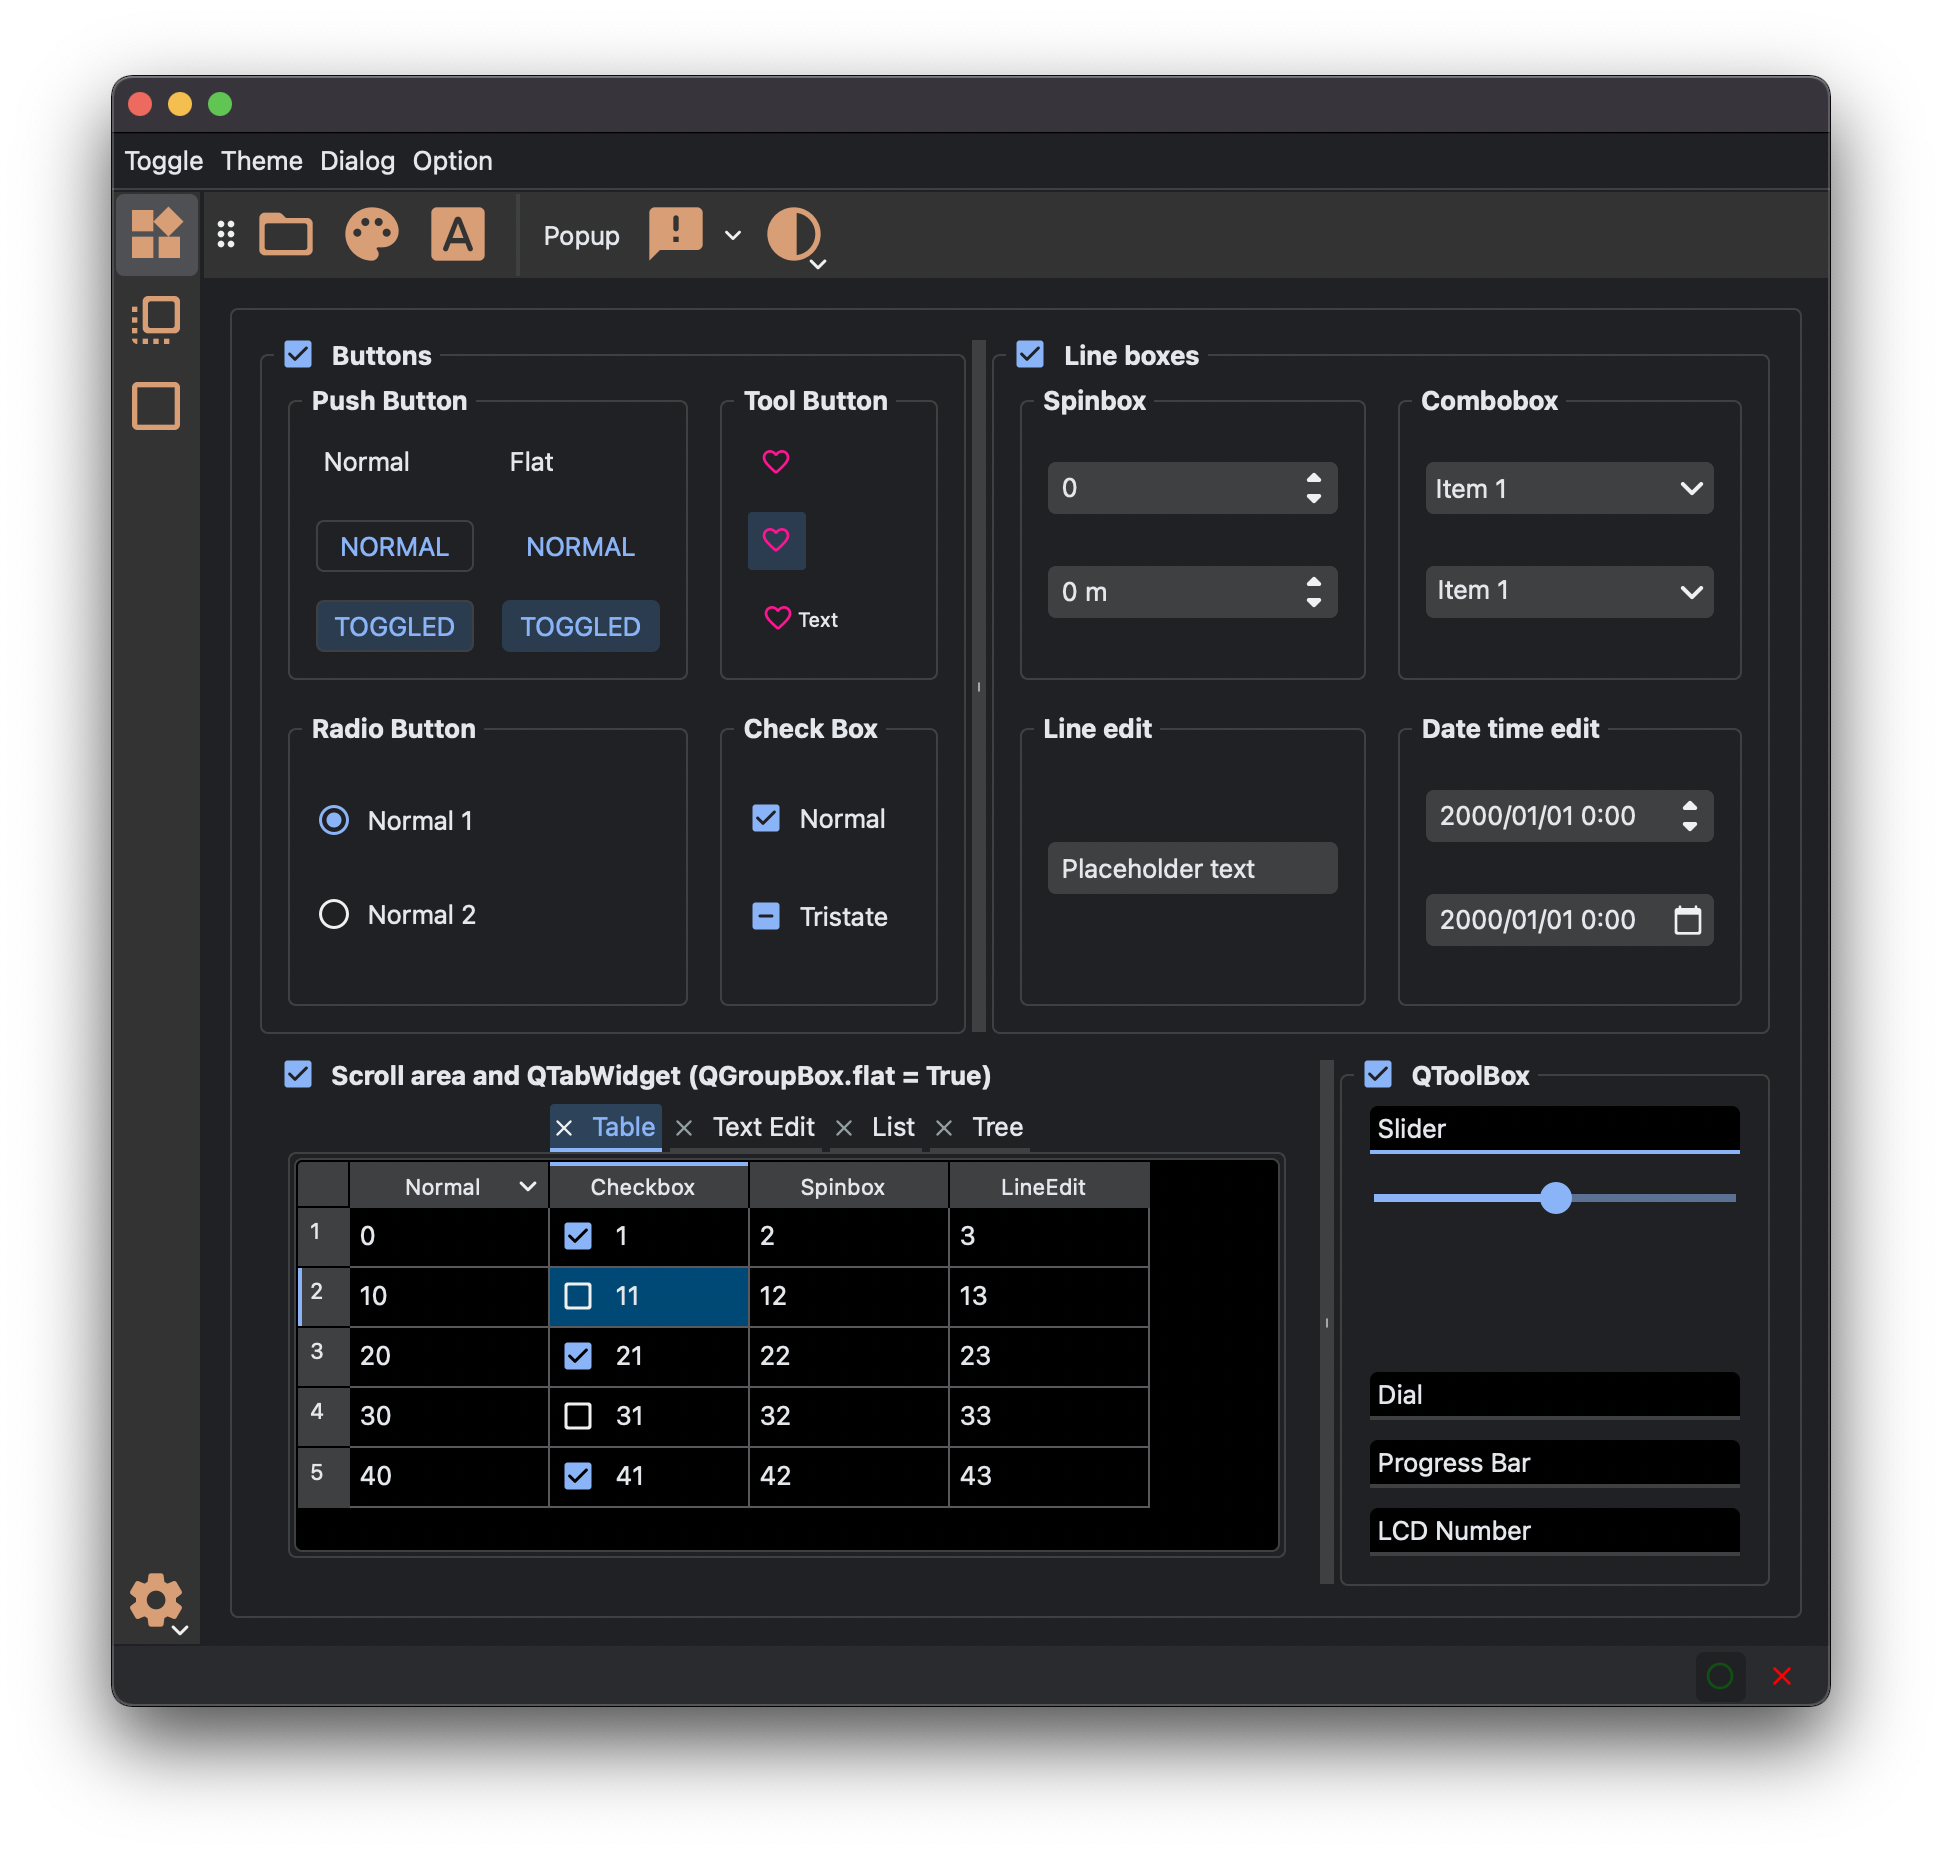Select the folder/layout icon in toolbar
This screenshot has height=1854, width=1942.
click(x=286, y=234)
